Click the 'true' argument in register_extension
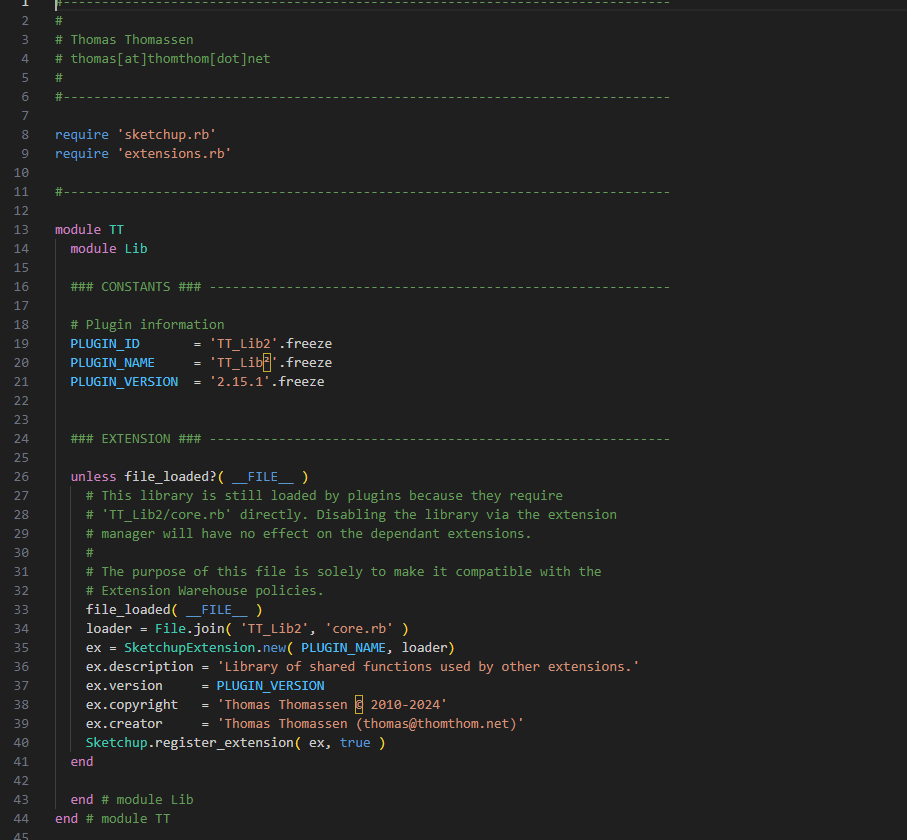907x840 pixels. click(x=355, y=742)
